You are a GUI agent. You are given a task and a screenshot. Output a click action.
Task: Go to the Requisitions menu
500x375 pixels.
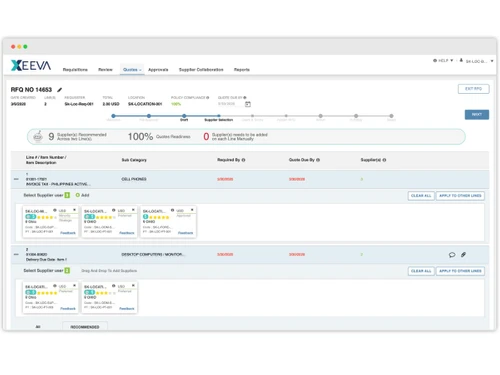pos(75,70)
